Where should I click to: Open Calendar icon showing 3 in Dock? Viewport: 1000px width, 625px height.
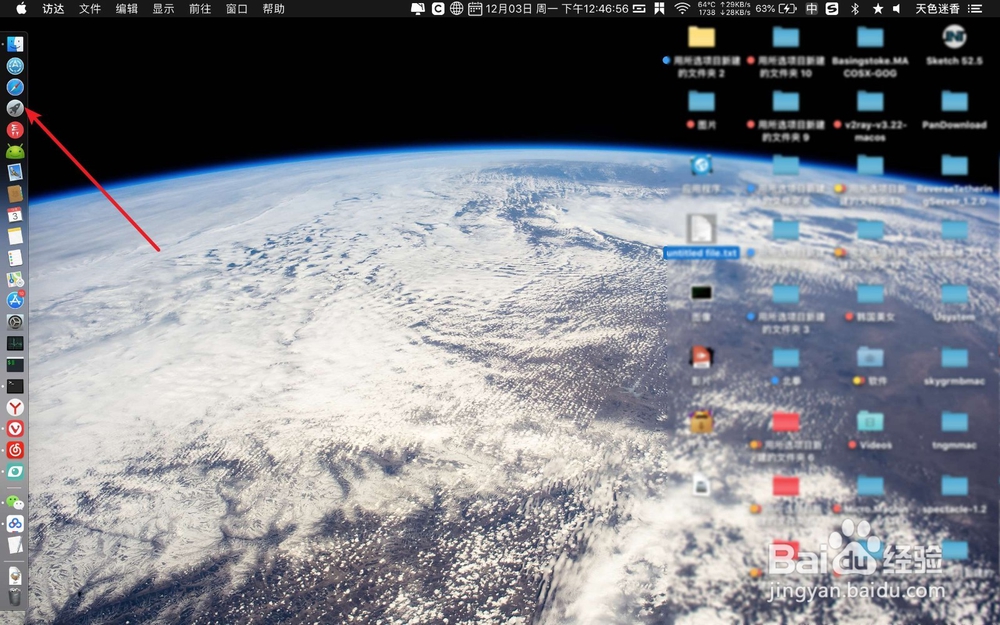[x=15, y=215]
